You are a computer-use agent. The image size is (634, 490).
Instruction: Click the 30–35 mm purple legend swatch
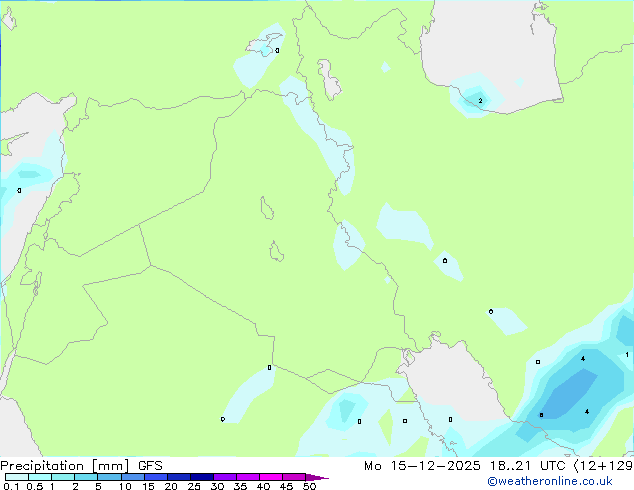(x=225, y=477)
